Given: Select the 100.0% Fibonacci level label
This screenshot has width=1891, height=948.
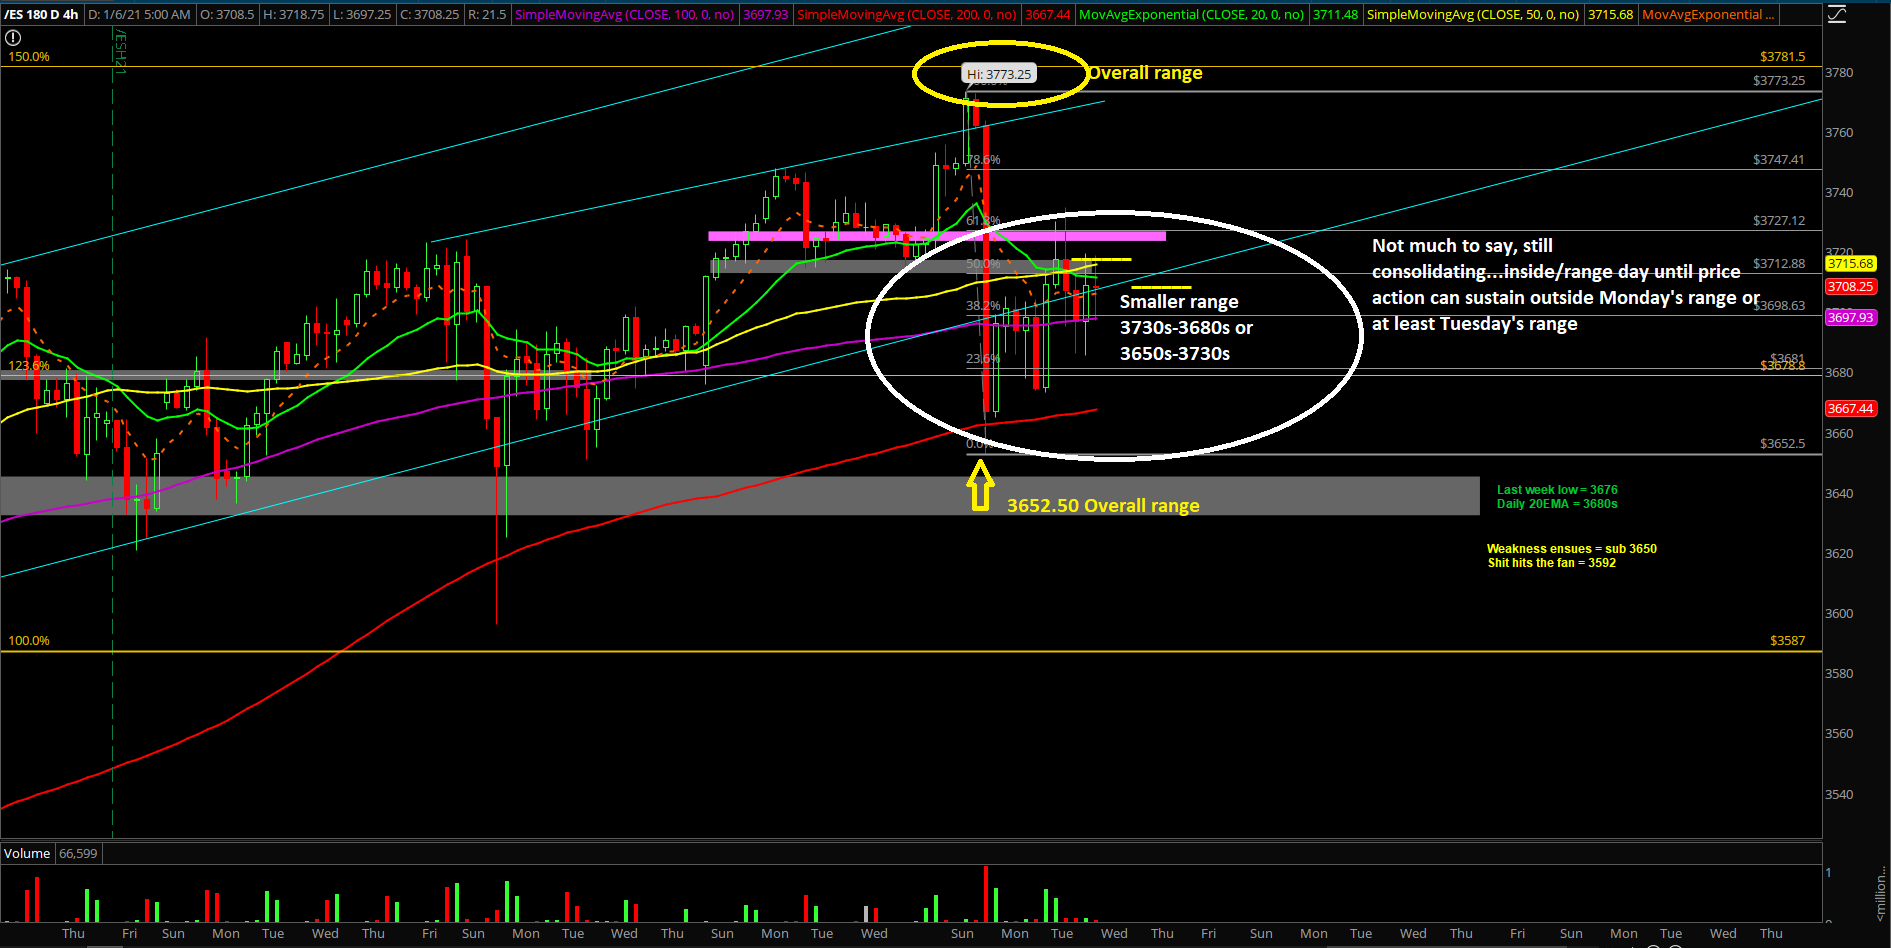Looking at the screenshot, I should [x=29, y=641].
